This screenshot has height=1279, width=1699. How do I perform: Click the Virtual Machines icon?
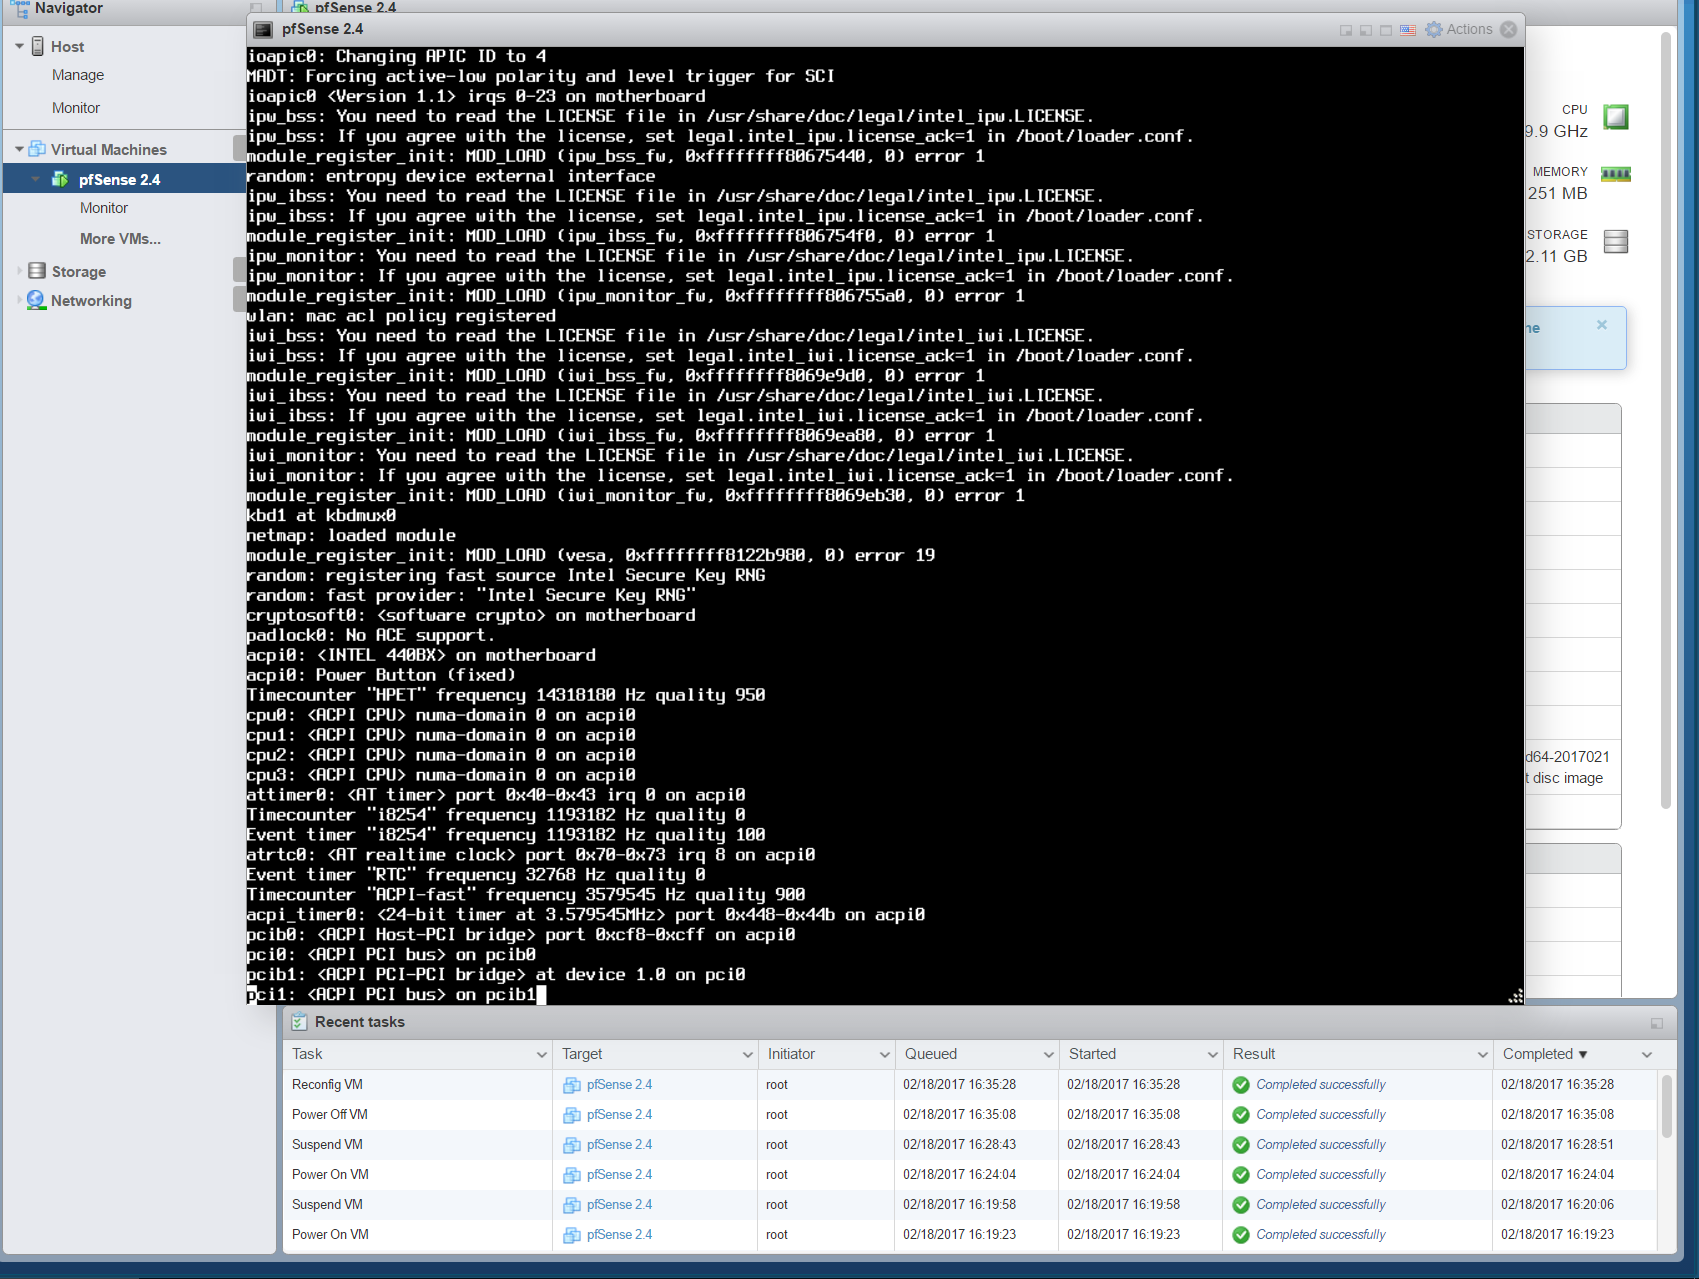click(37, 149)
